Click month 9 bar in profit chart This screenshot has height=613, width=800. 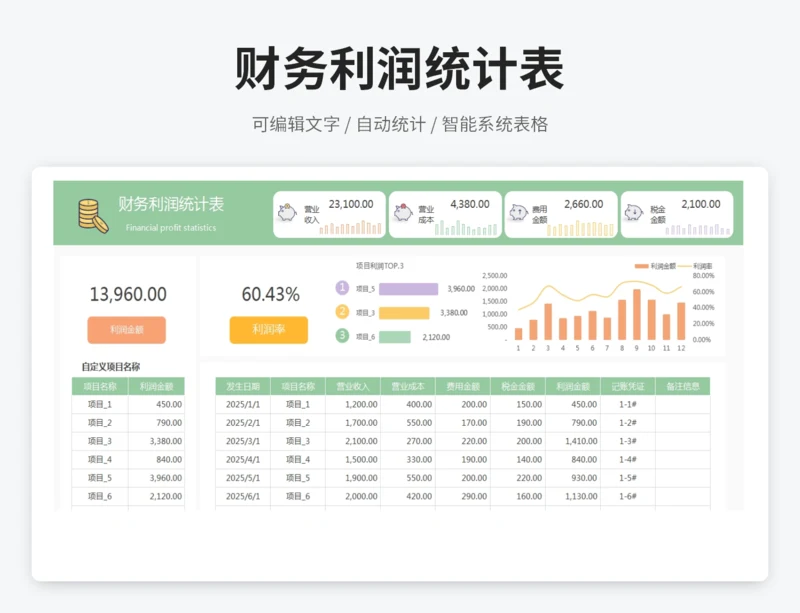(637, 314)
